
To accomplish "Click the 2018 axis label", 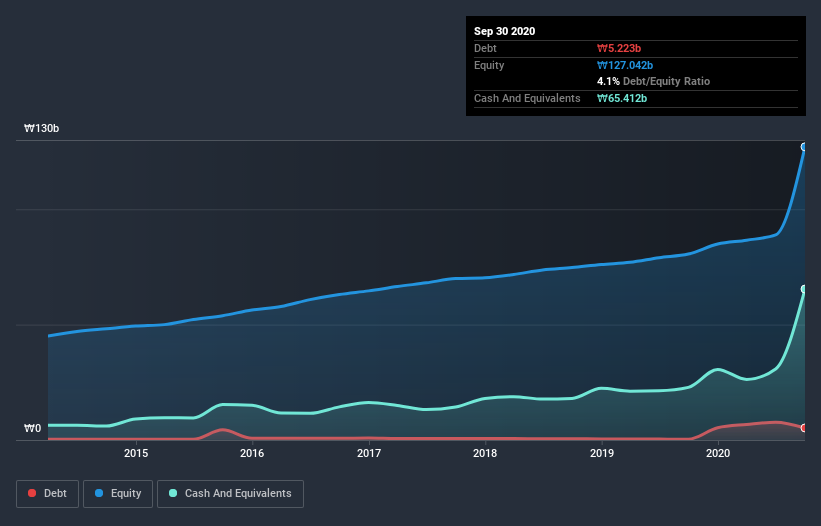I will 485,453.
